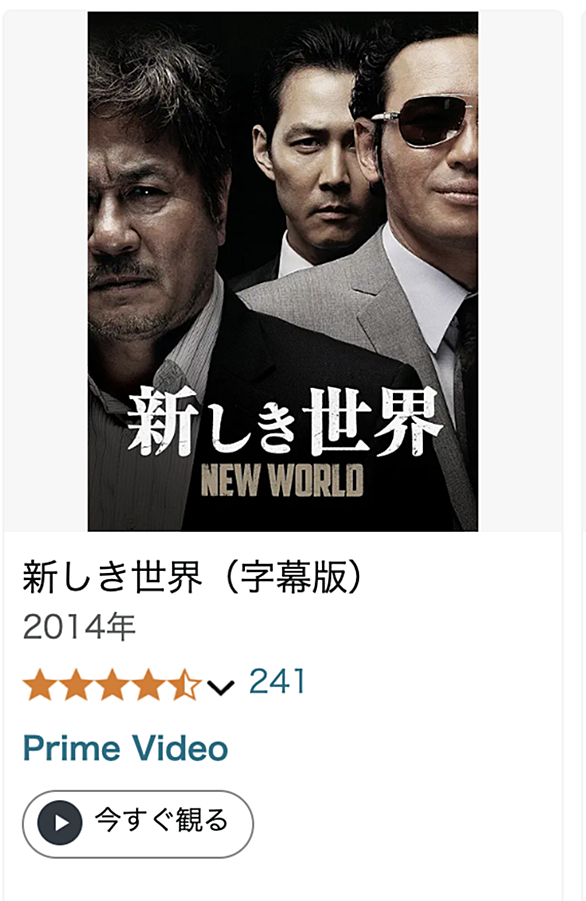The height and width of the screenshot is (901, 586).
Task: Click the white 新しき世界 title on poster
Action: point(284,421)
